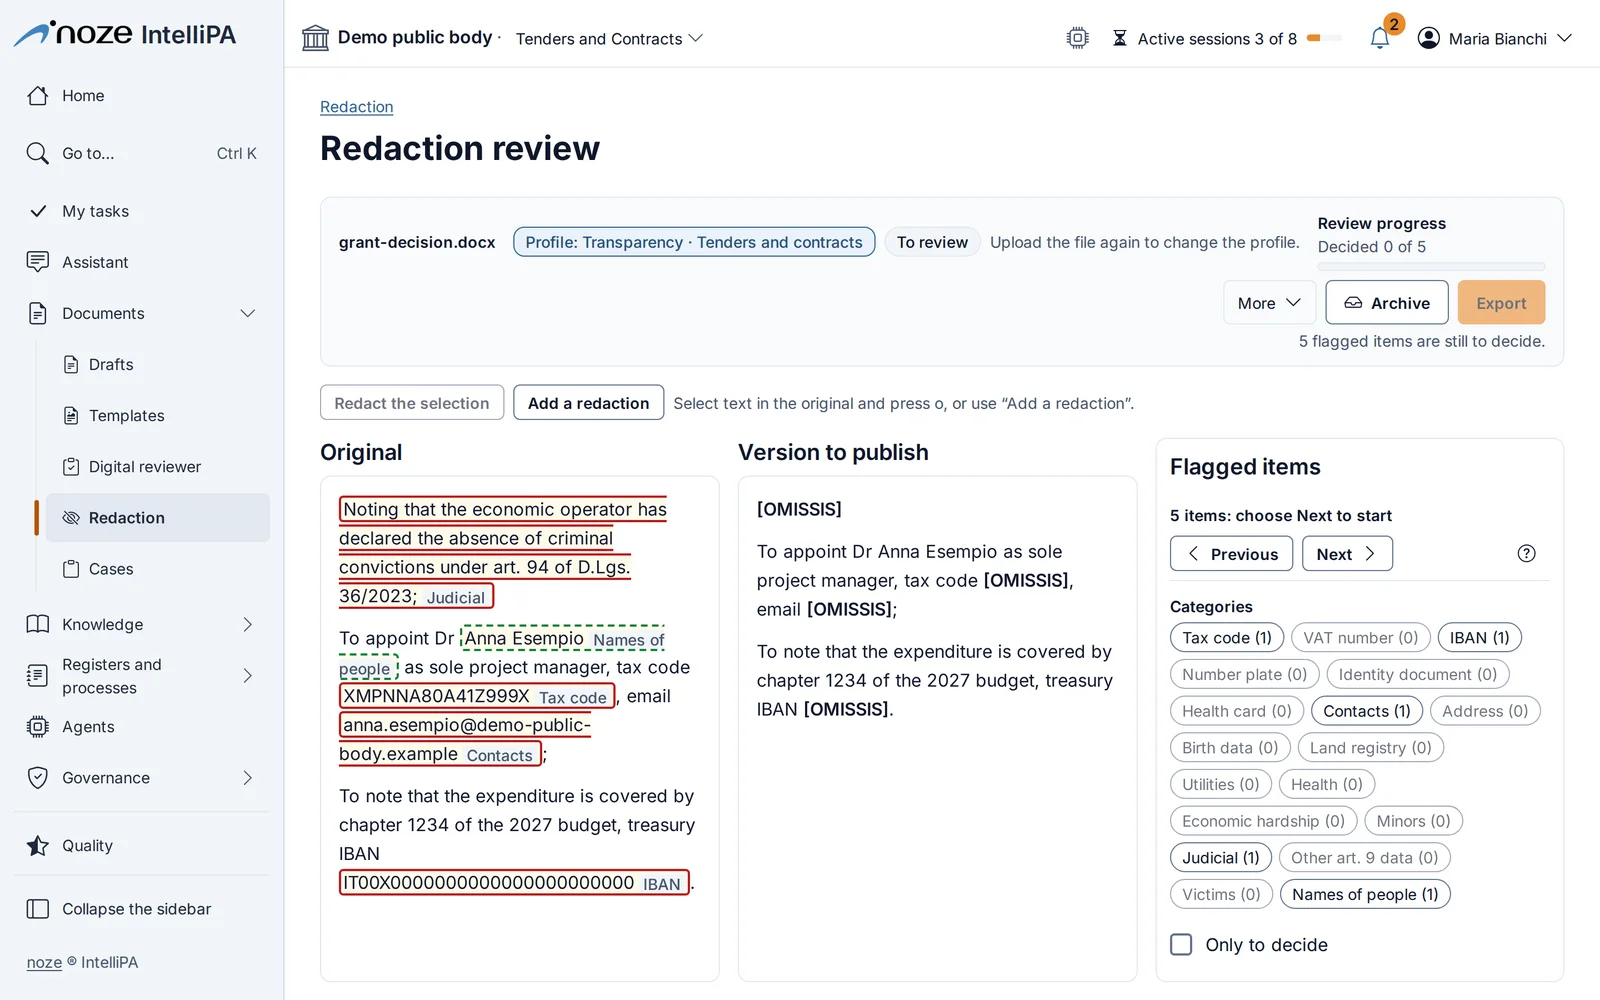
Task: Toggle the Tax code (1) category chip
Action: 1227,638
